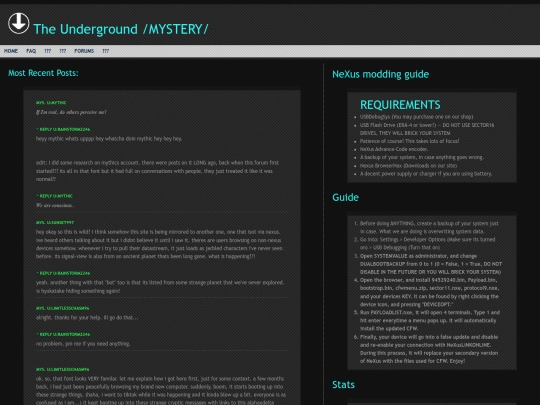This screenshot has width=540, height=405.
Task: Select the ??? nav item right after FAQ
Action: [x=48, y=51]
